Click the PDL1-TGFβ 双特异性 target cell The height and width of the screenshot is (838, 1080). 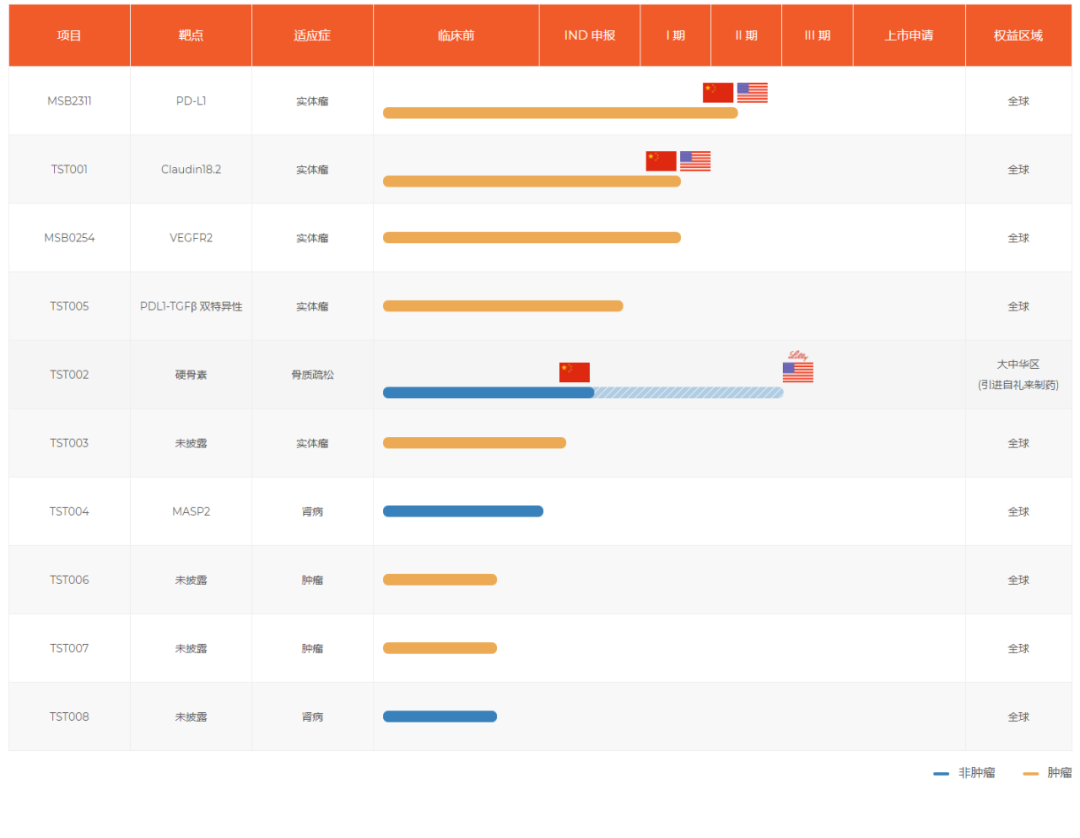point(191,306)
